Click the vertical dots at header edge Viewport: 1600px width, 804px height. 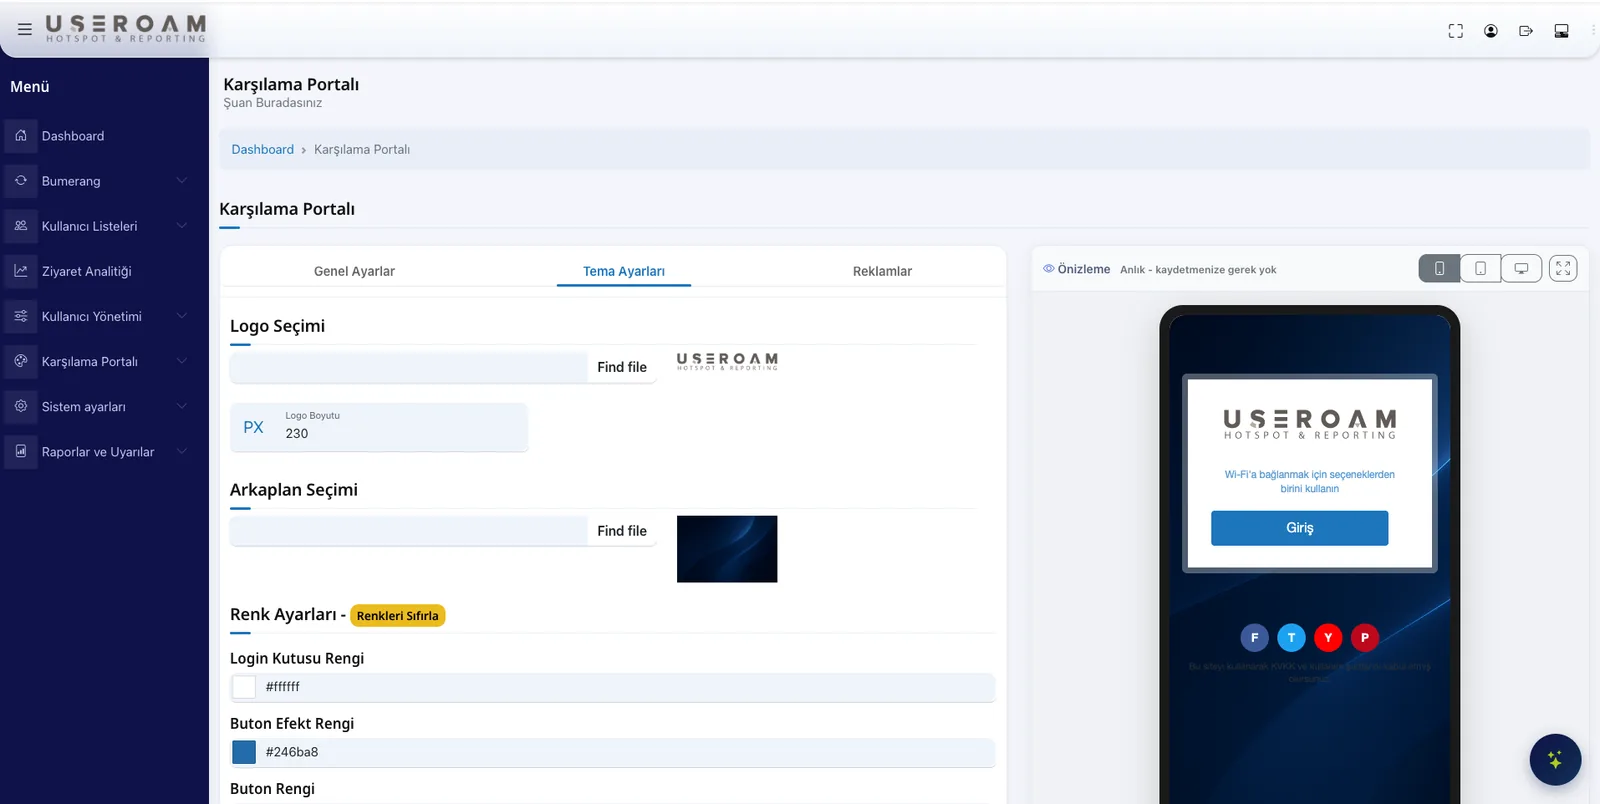(x=1594, y=30)
